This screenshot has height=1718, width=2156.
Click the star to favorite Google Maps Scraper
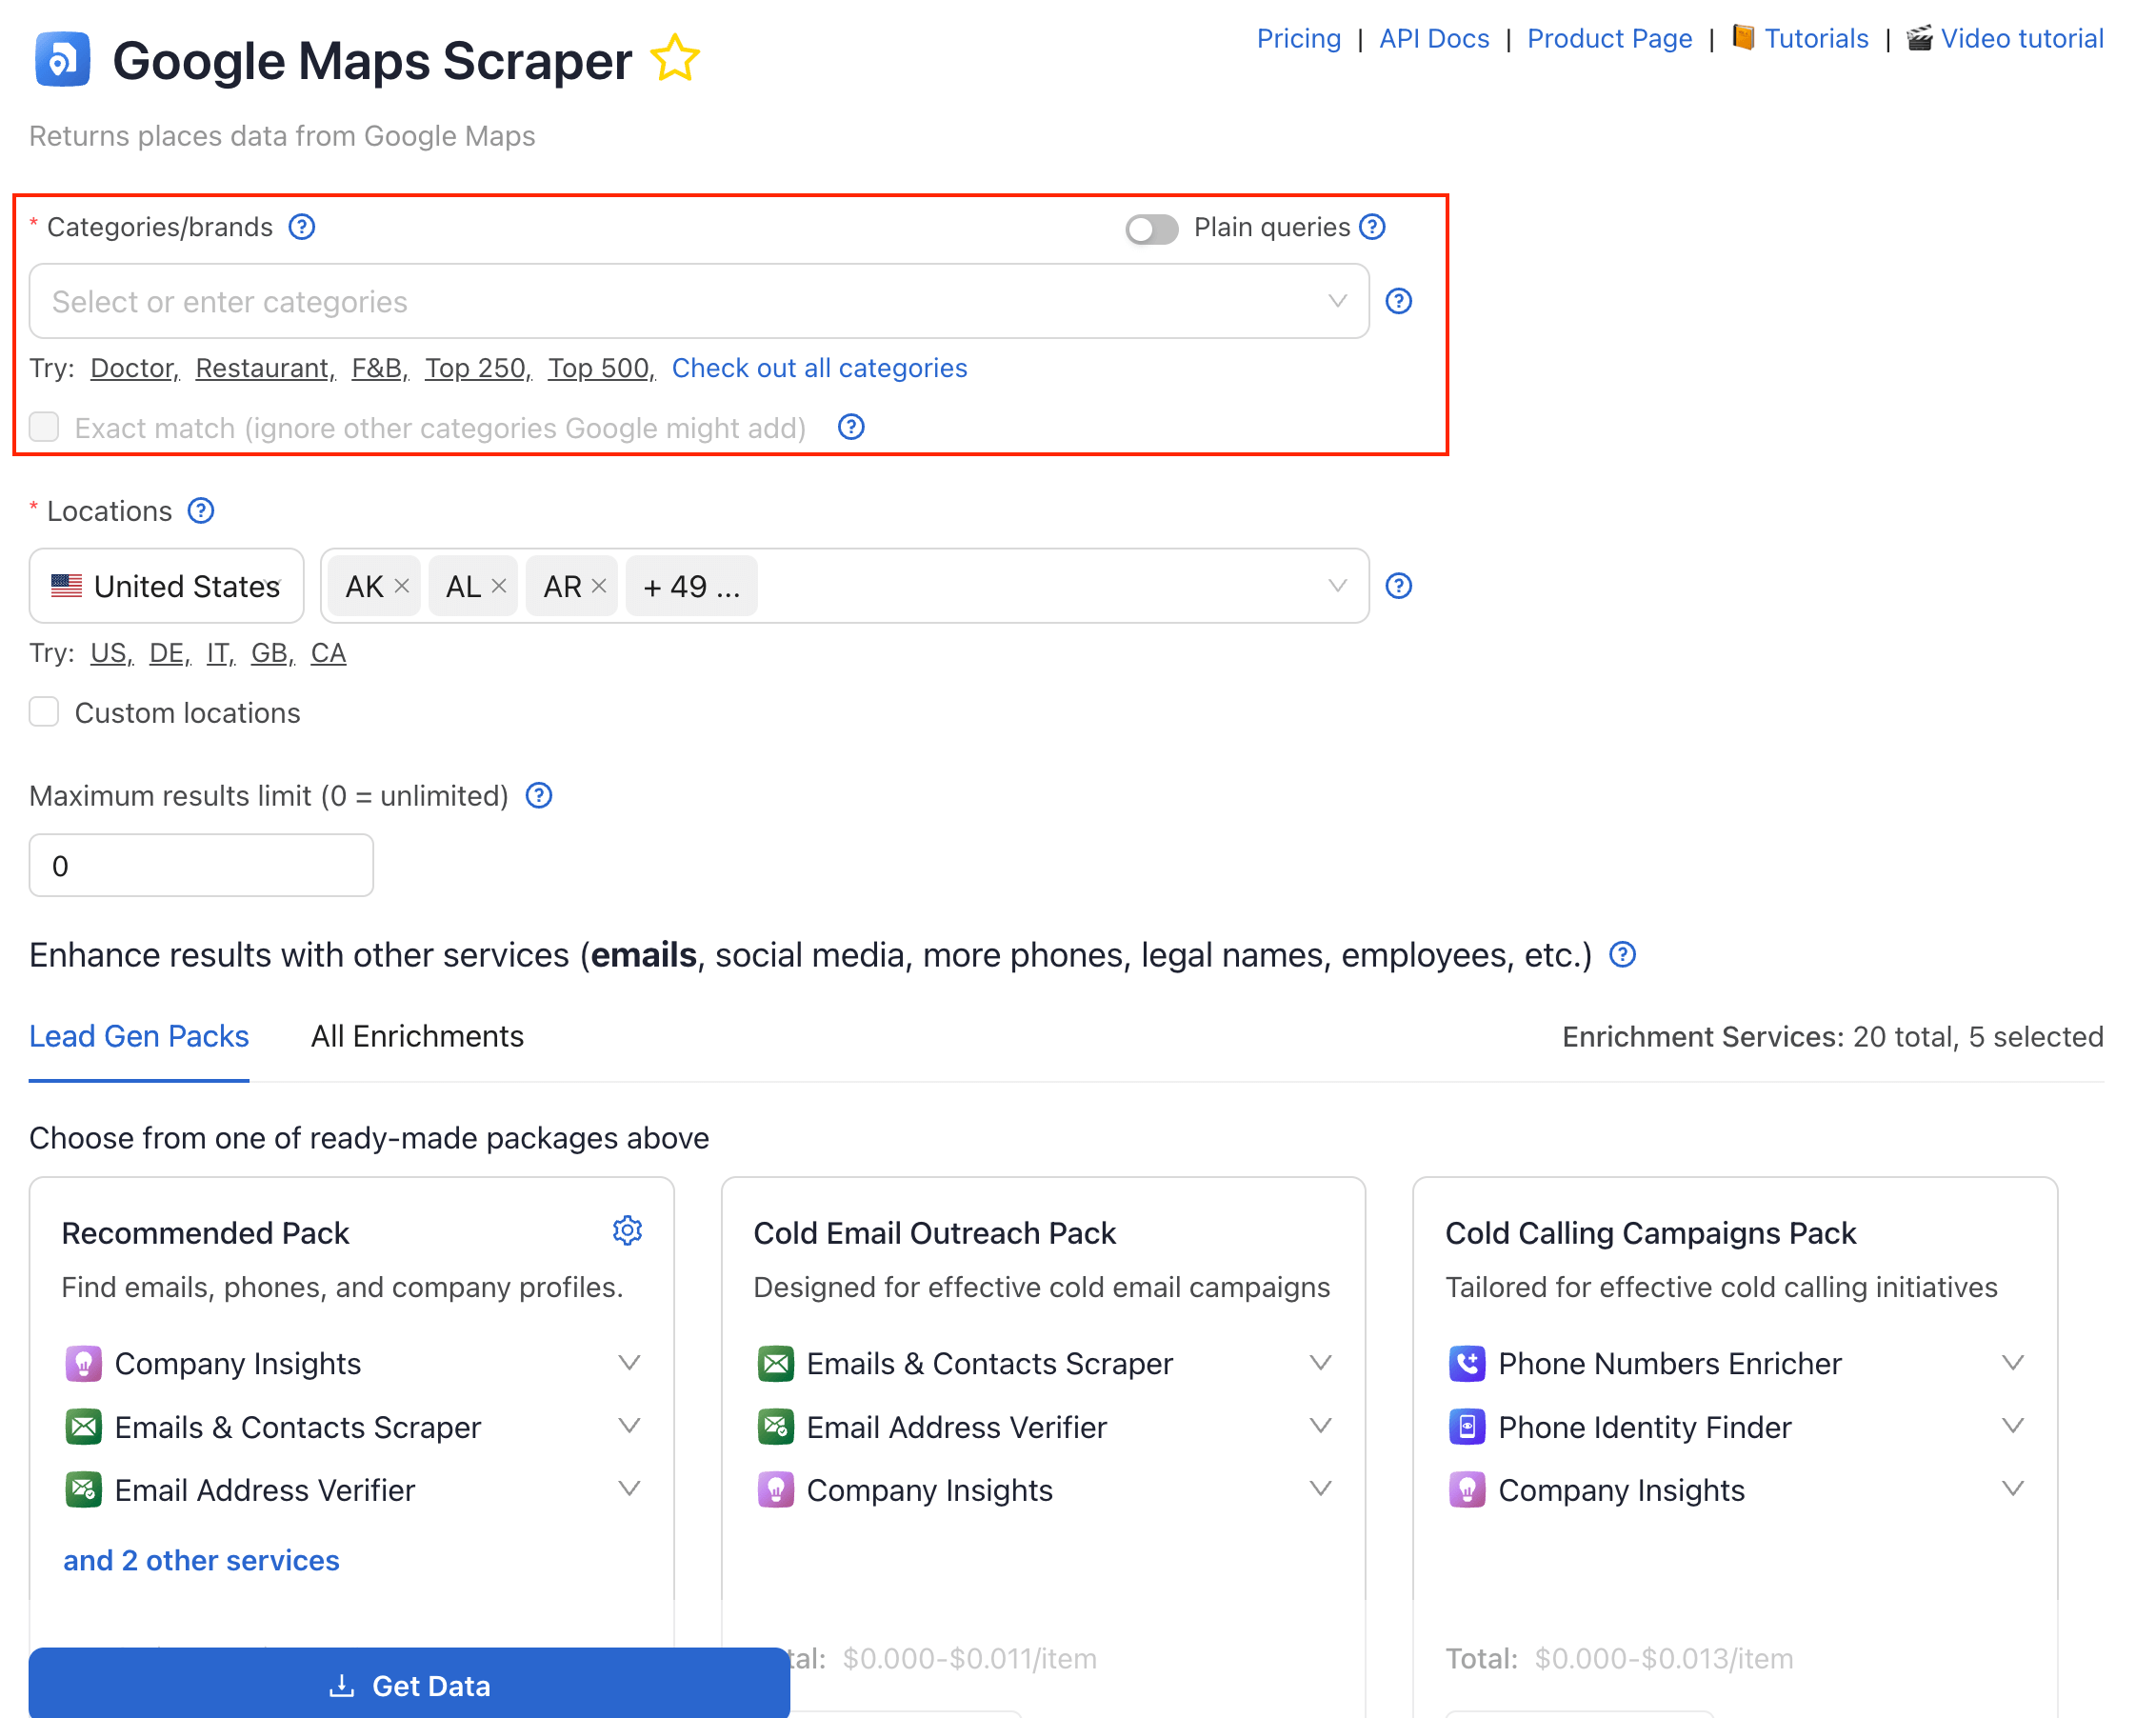point(675,58)
